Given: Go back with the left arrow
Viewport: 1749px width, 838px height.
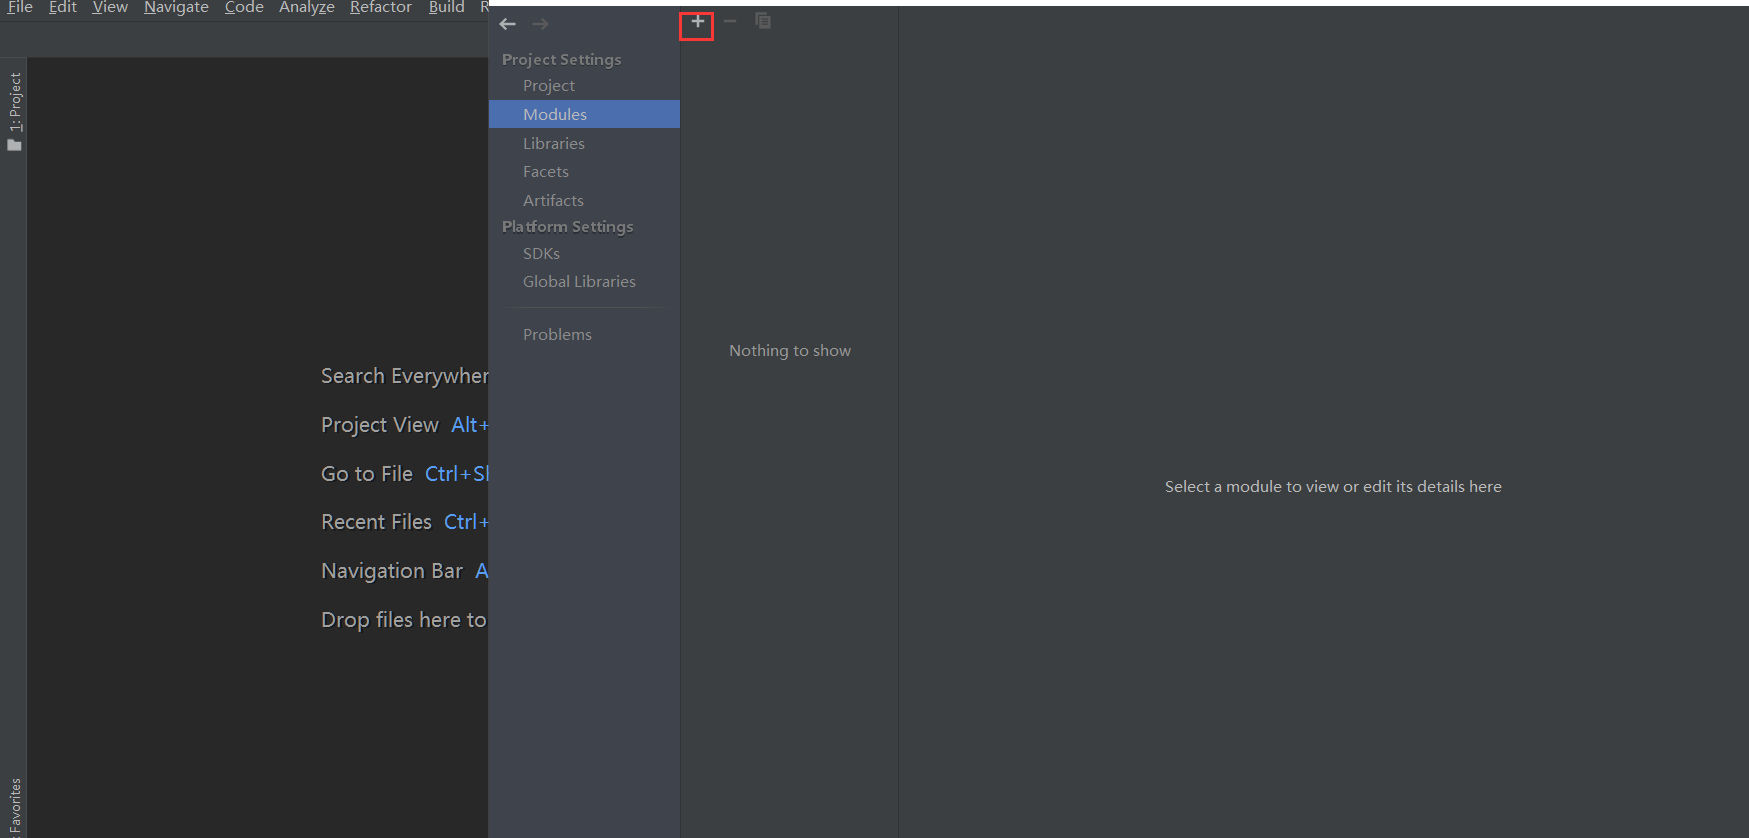Looking at the screenshot, I should (x=508, y=24).
